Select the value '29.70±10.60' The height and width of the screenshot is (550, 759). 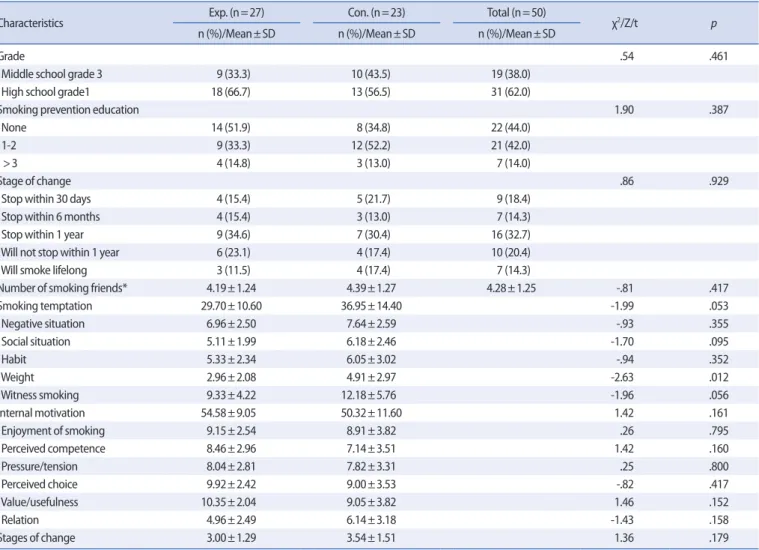click(231, 306)
